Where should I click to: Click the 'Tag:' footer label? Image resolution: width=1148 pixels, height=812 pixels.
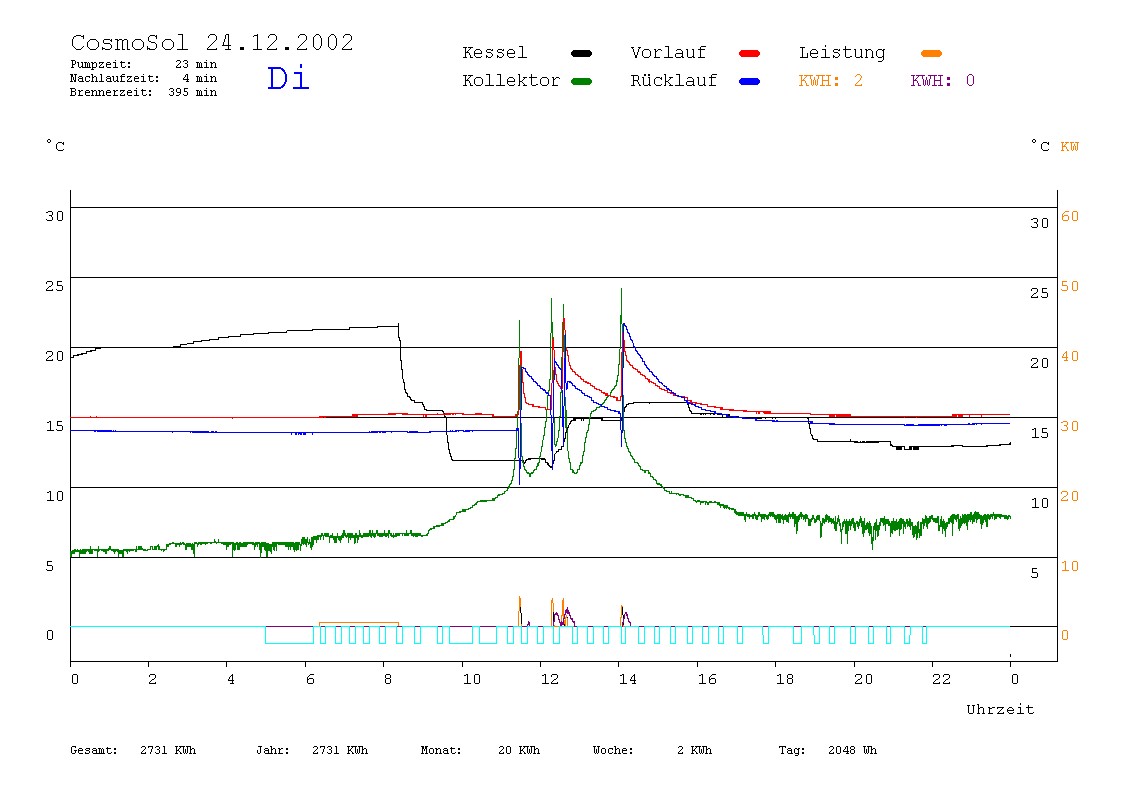792,750
